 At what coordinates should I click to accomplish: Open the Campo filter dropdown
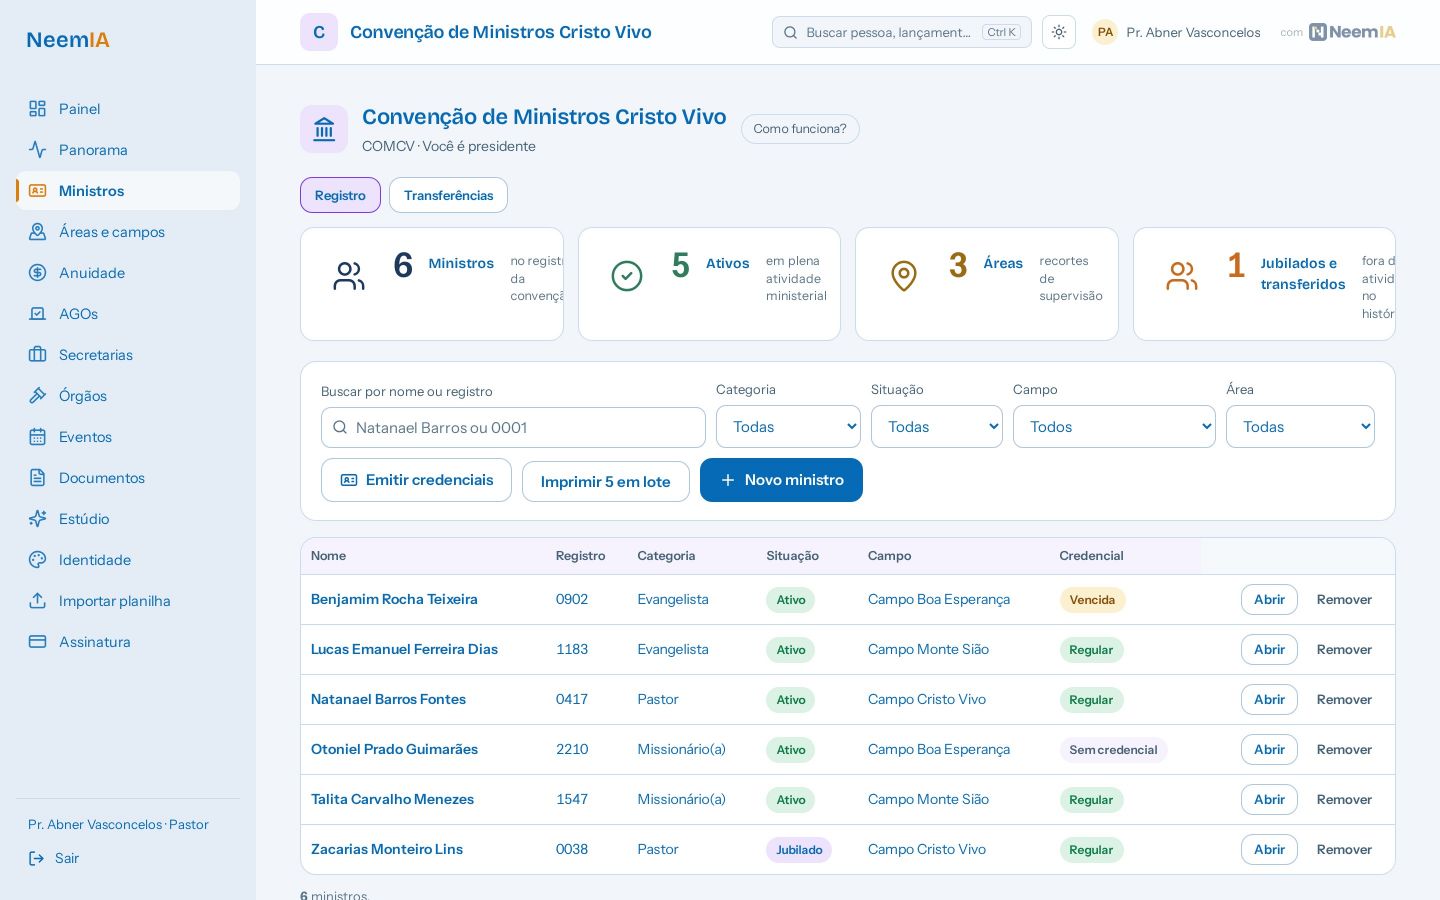(x=1114, y=427)
